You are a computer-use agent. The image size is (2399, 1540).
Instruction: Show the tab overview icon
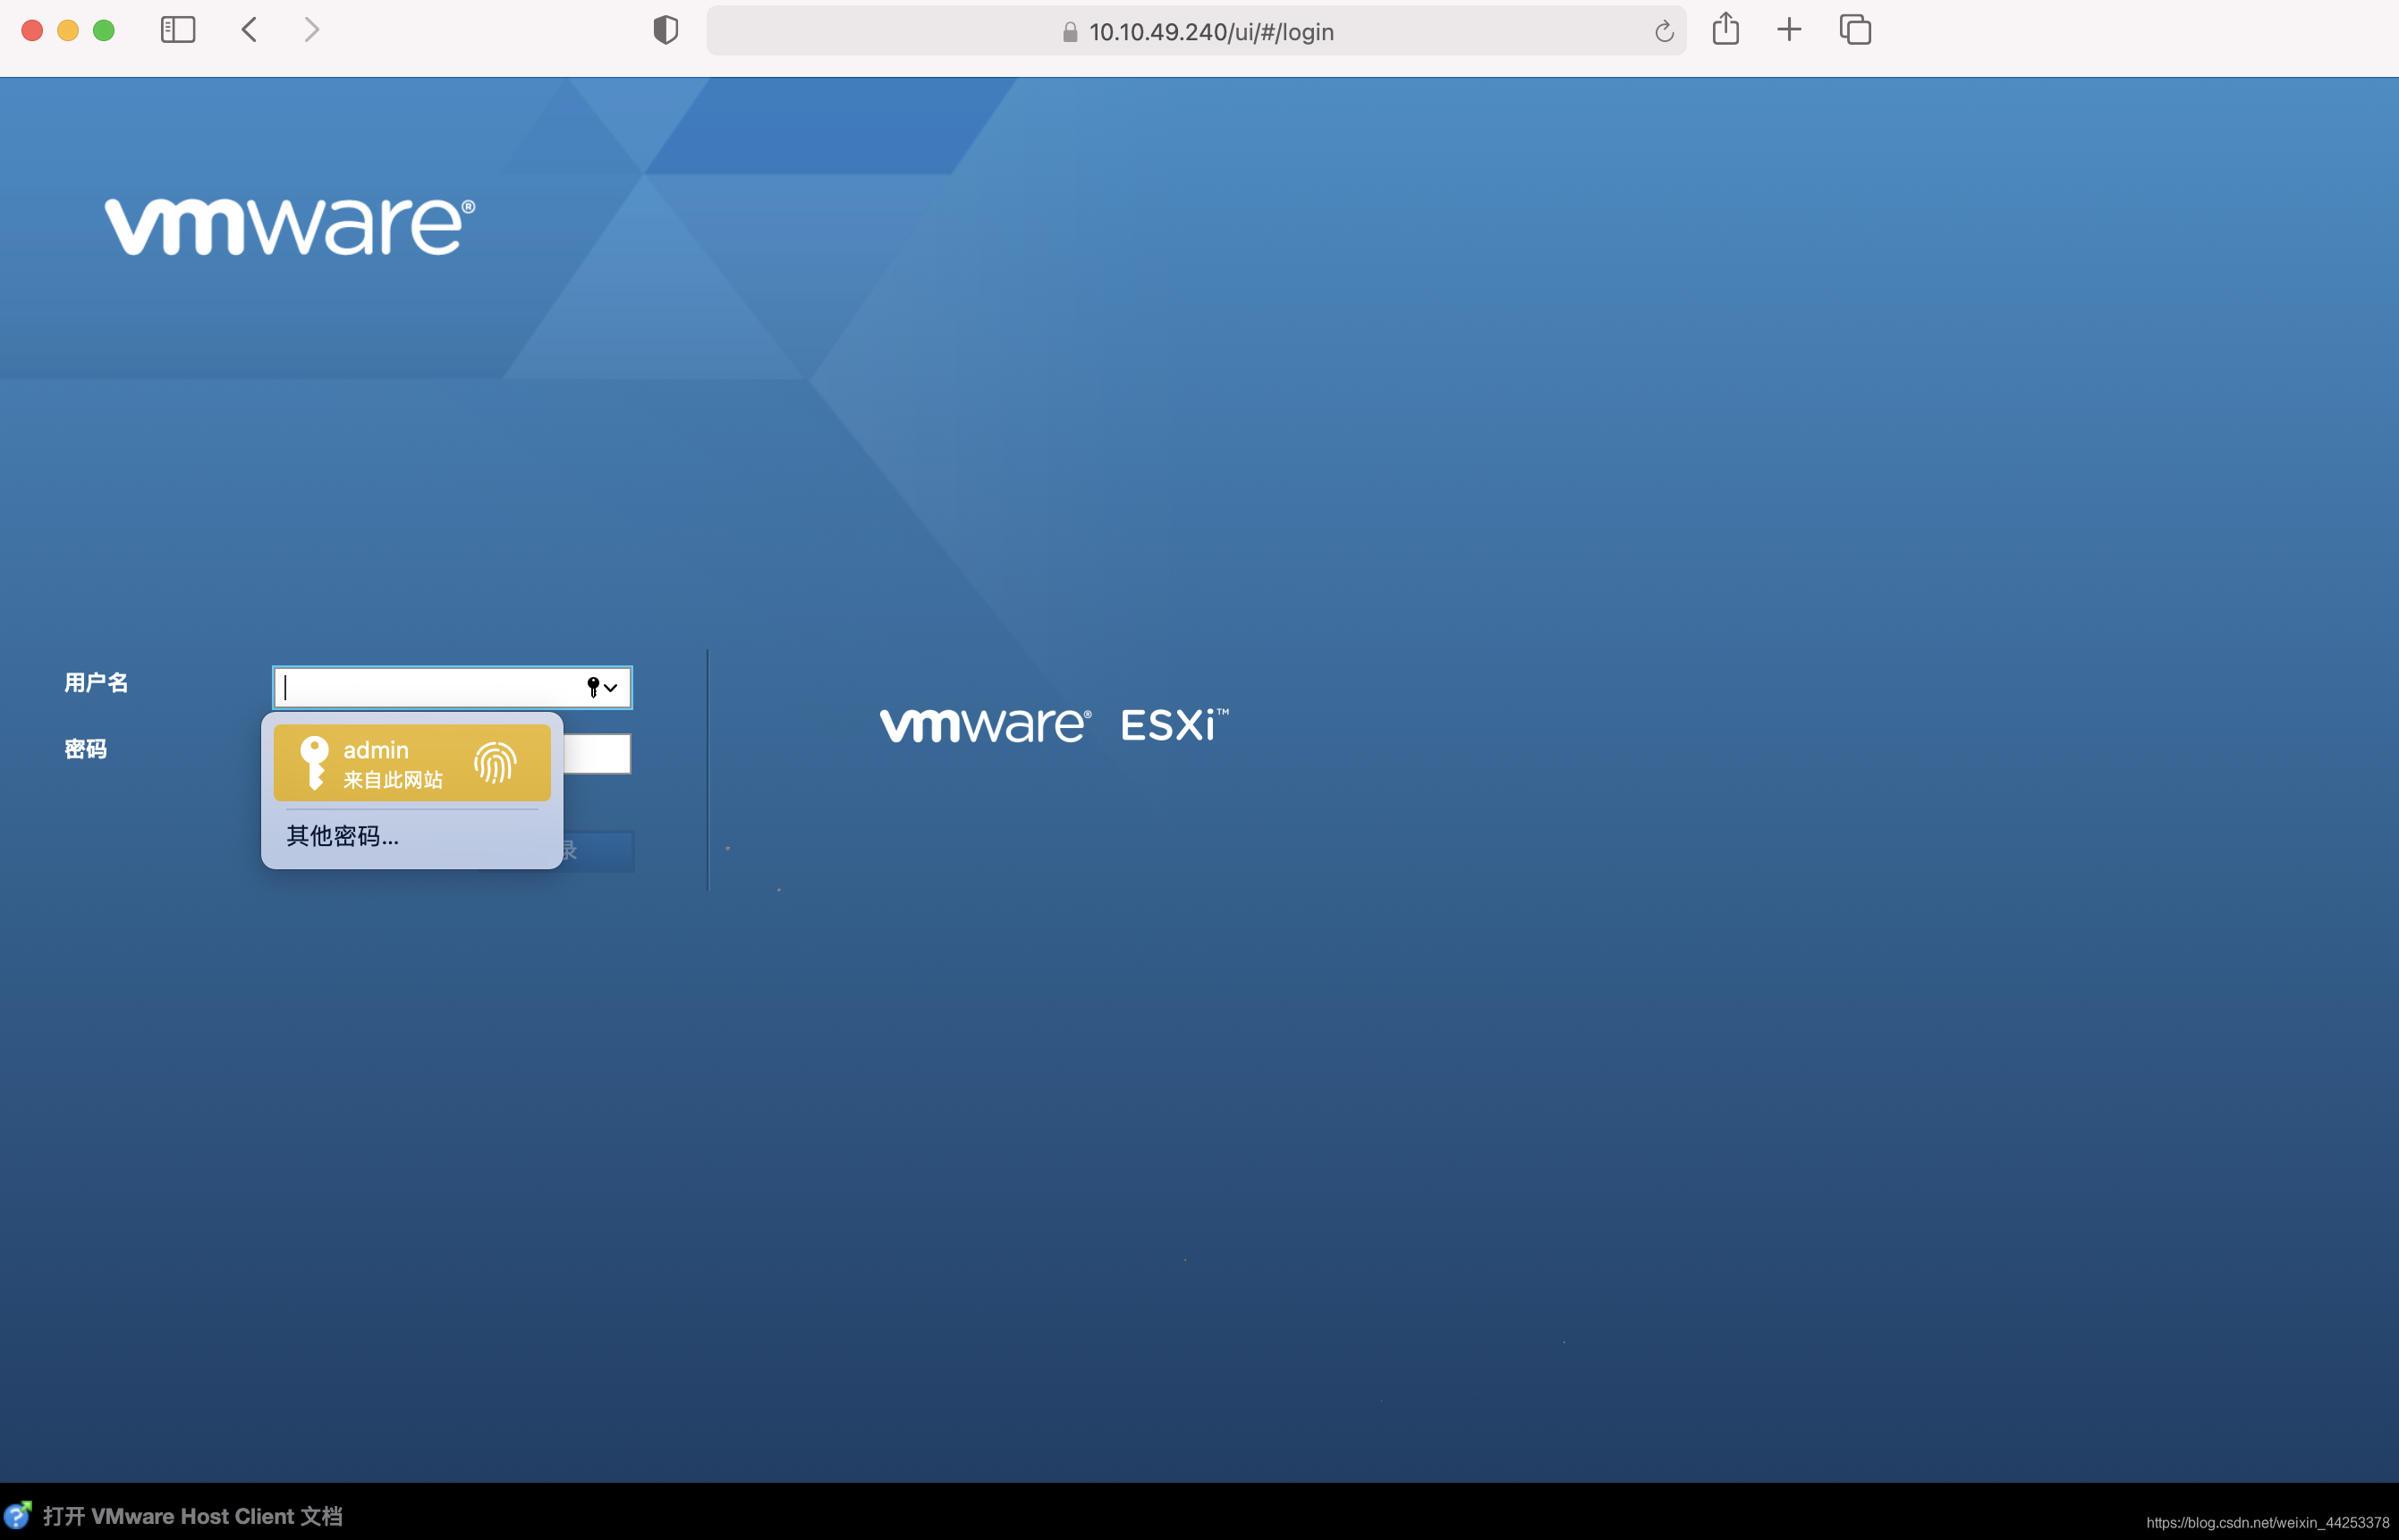pos(1855,30)
